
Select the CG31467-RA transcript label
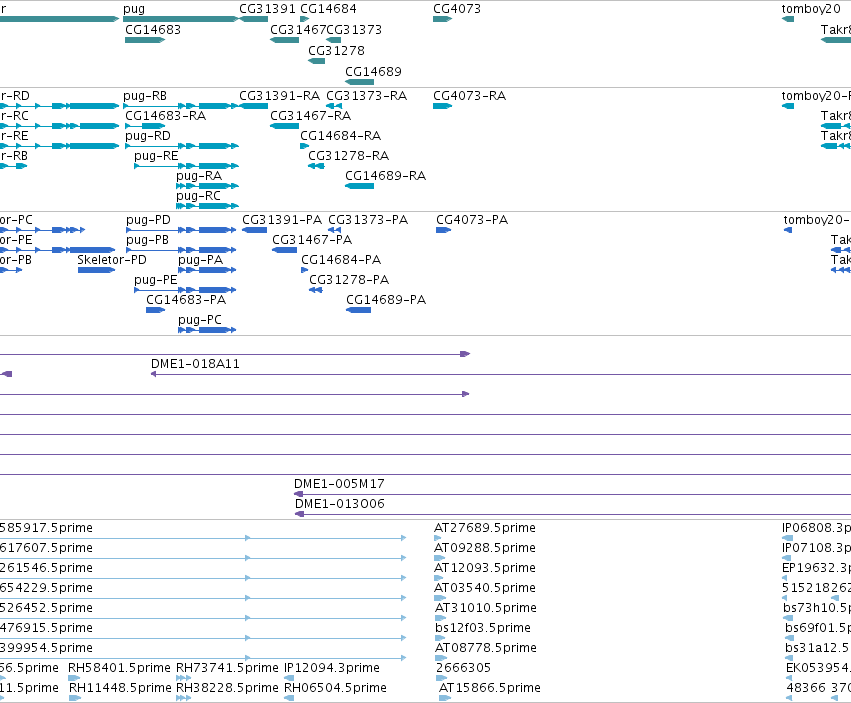click(x=310, y=116)
